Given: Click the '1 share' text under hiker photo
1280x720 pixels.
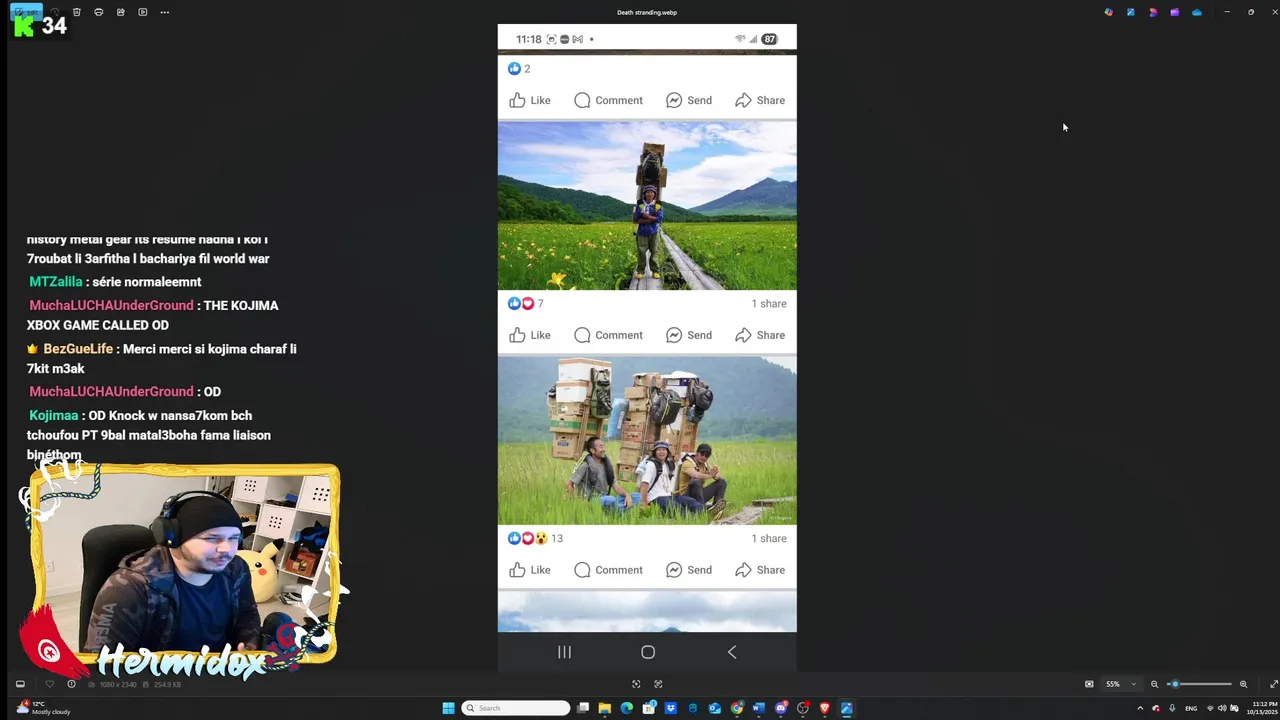Looking at the screenshot, I should point(769,303).
